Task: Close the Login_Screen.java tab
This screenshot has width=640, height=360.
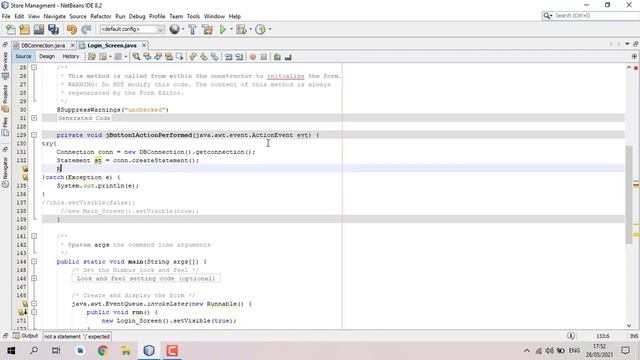Action: click(x=144, y=45)
